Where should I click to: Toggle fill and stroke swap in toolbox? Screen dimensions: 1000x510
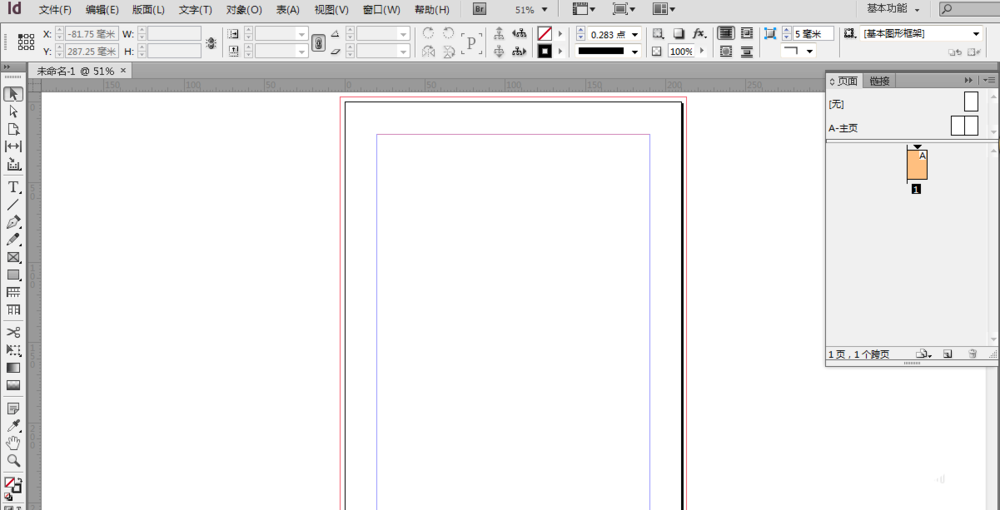(x=18, y=481)
